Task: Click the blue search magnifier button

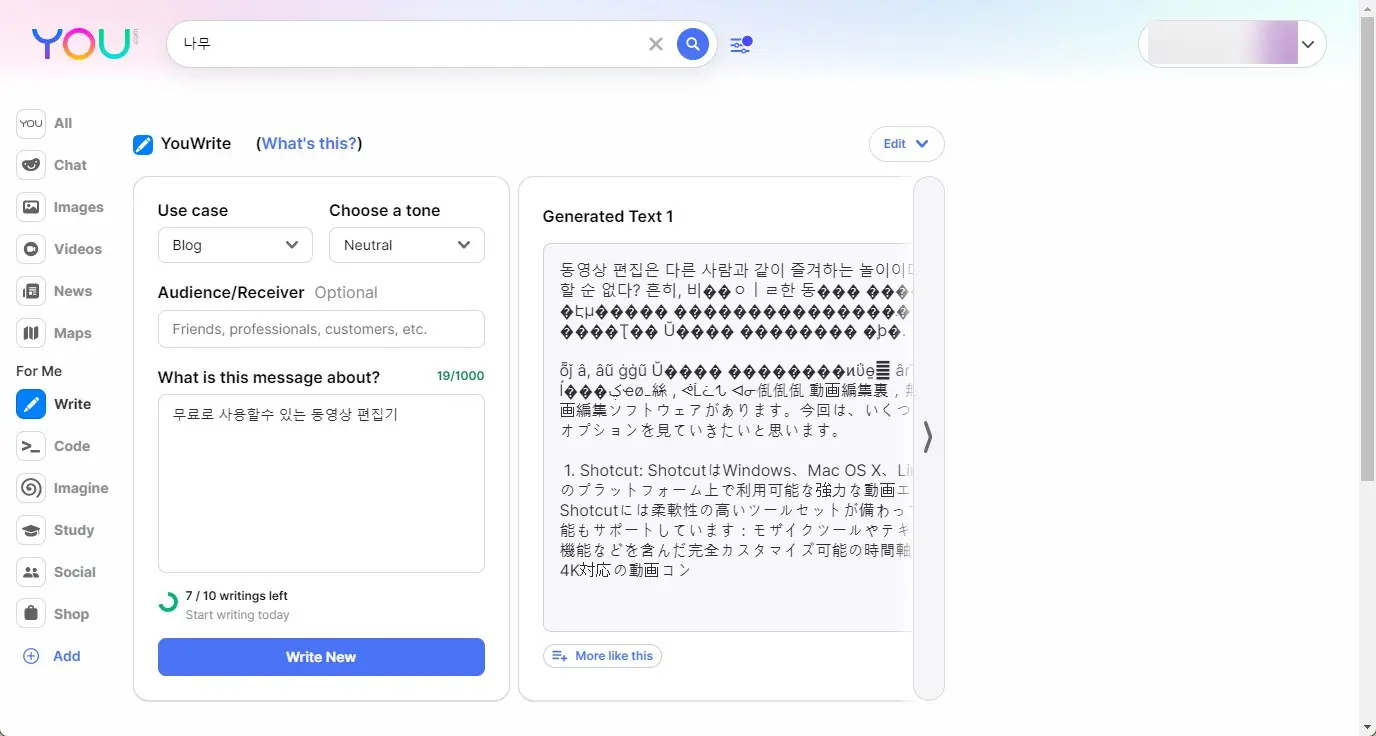Action: point(693,44)
